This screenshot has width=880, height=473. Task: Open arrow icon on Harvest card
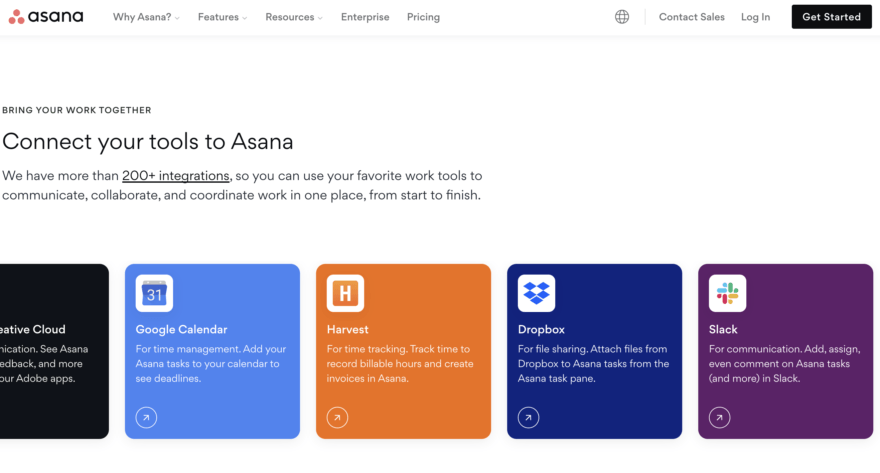[338, 417]
